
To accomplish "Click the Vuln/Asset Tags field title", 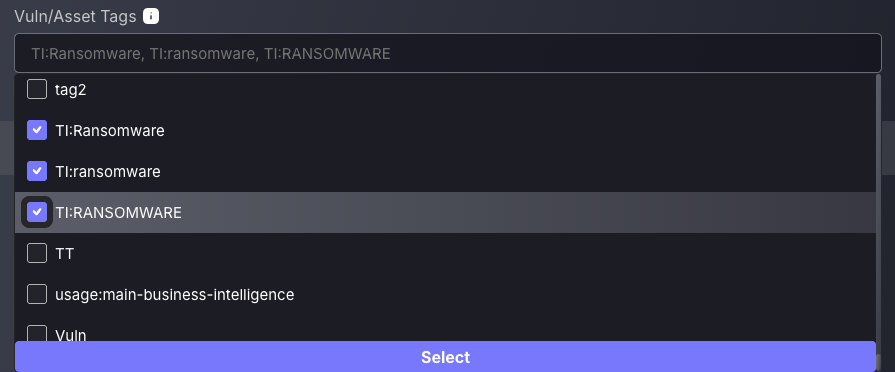I will pyautogui.click(x=75, y=17).
